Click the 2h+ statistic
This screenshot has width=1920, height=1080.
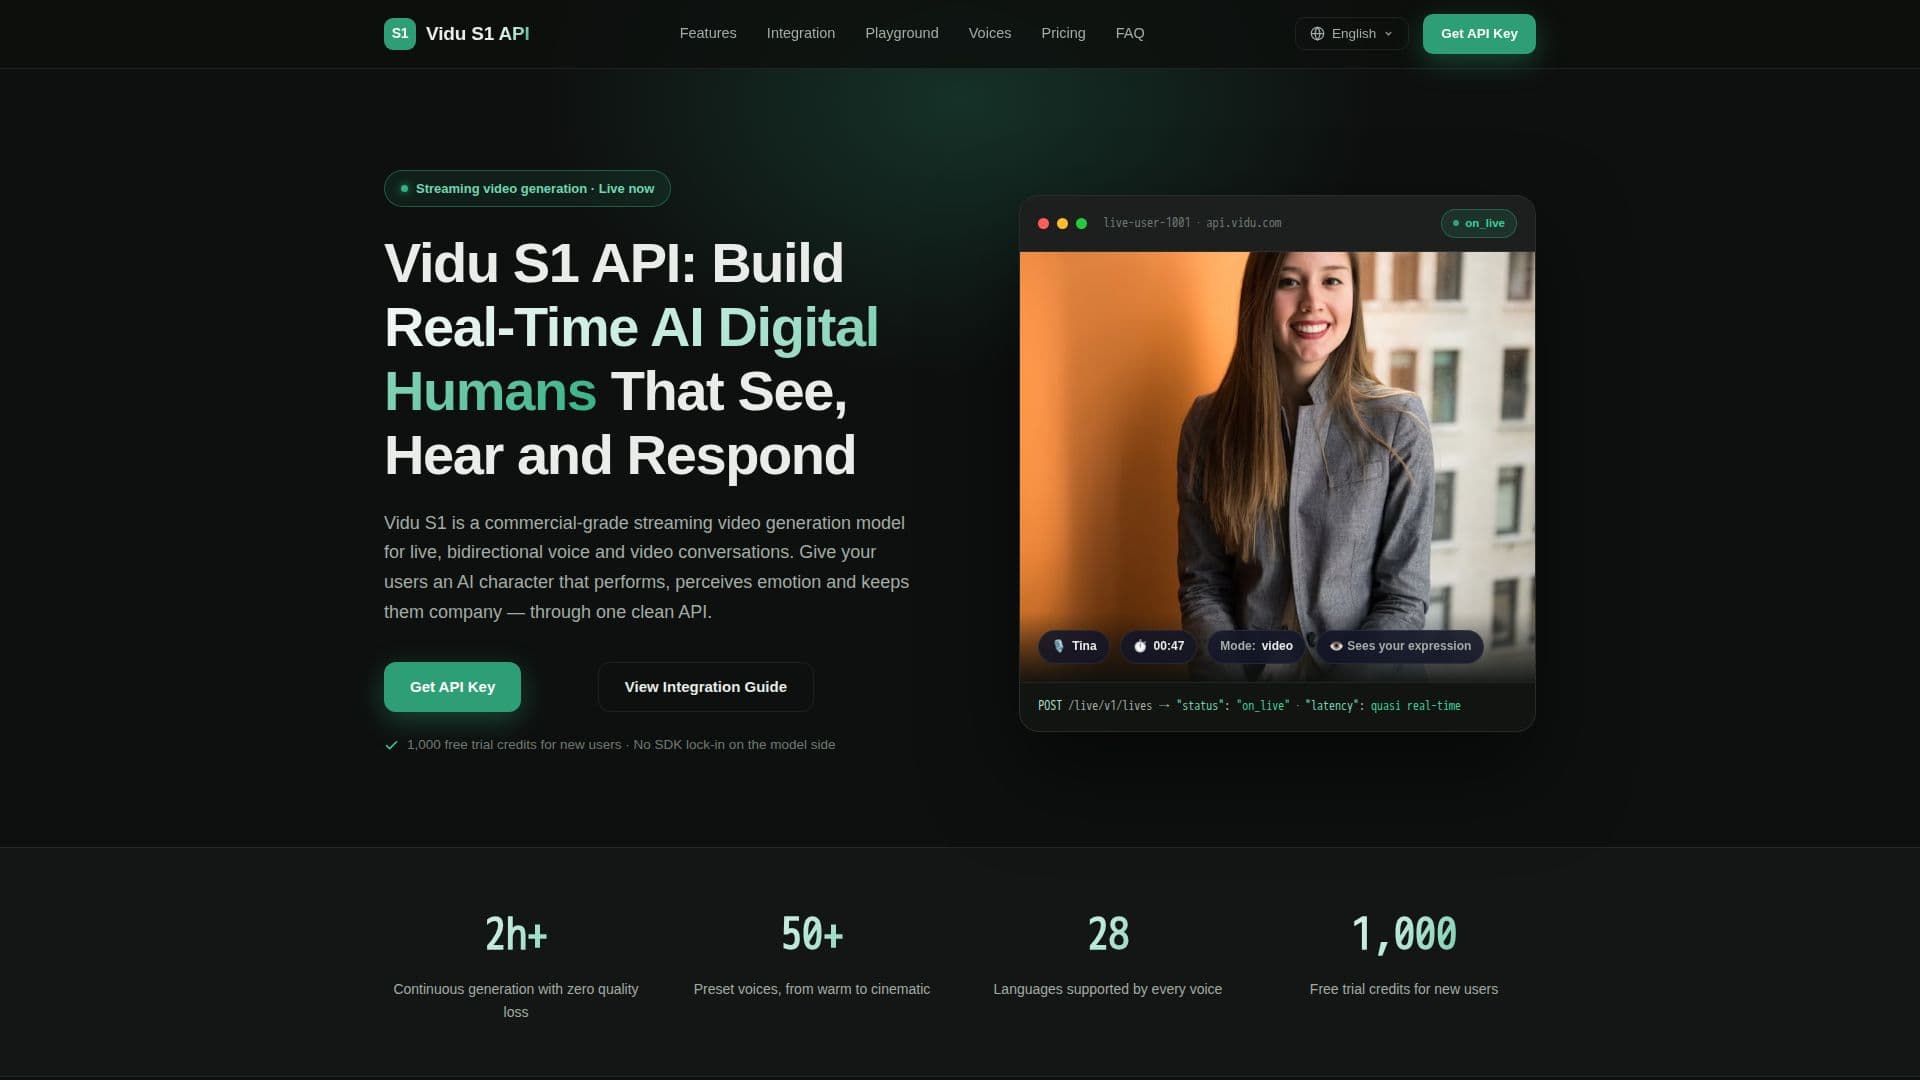click(516, 934)
